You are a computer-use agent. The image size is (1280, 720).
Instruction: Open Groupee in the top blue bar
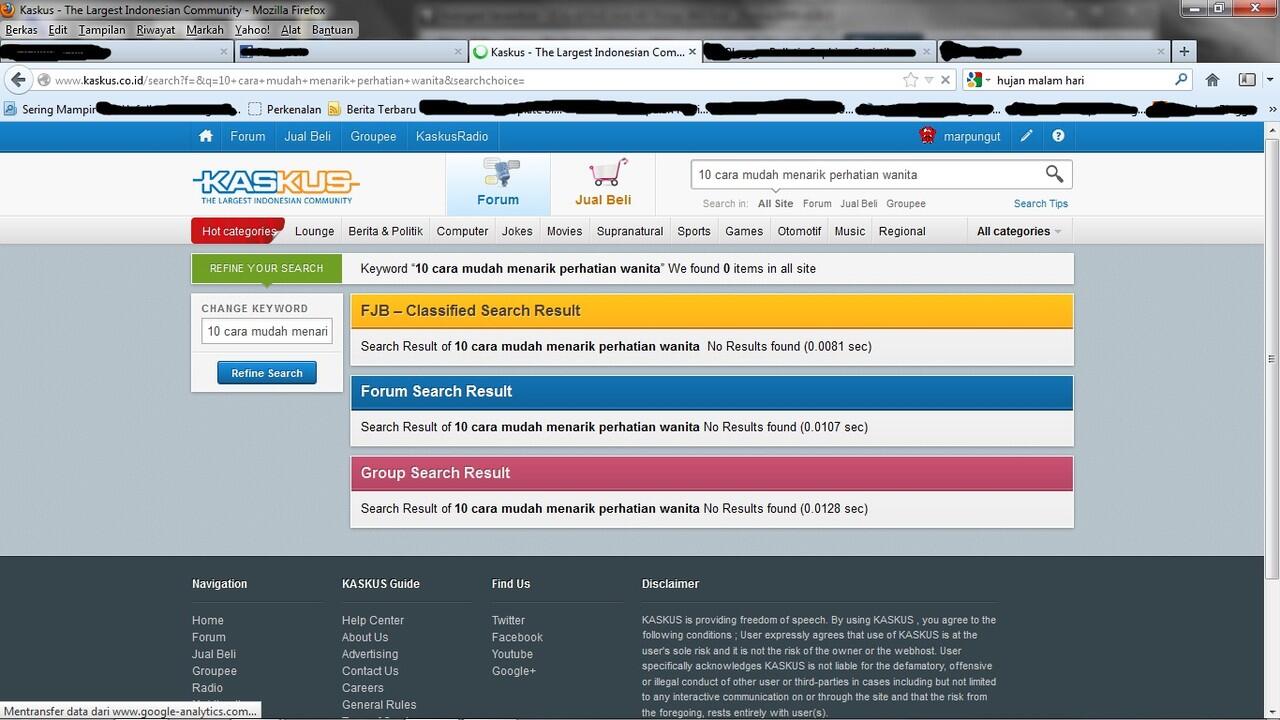tap(373, 136)
